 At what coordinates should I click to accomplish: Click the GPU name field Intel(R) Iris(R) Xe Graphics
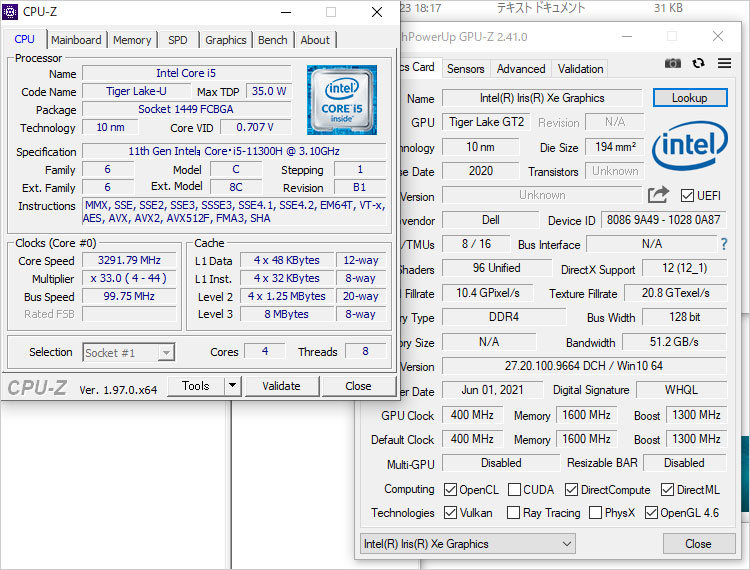[542, 98]
